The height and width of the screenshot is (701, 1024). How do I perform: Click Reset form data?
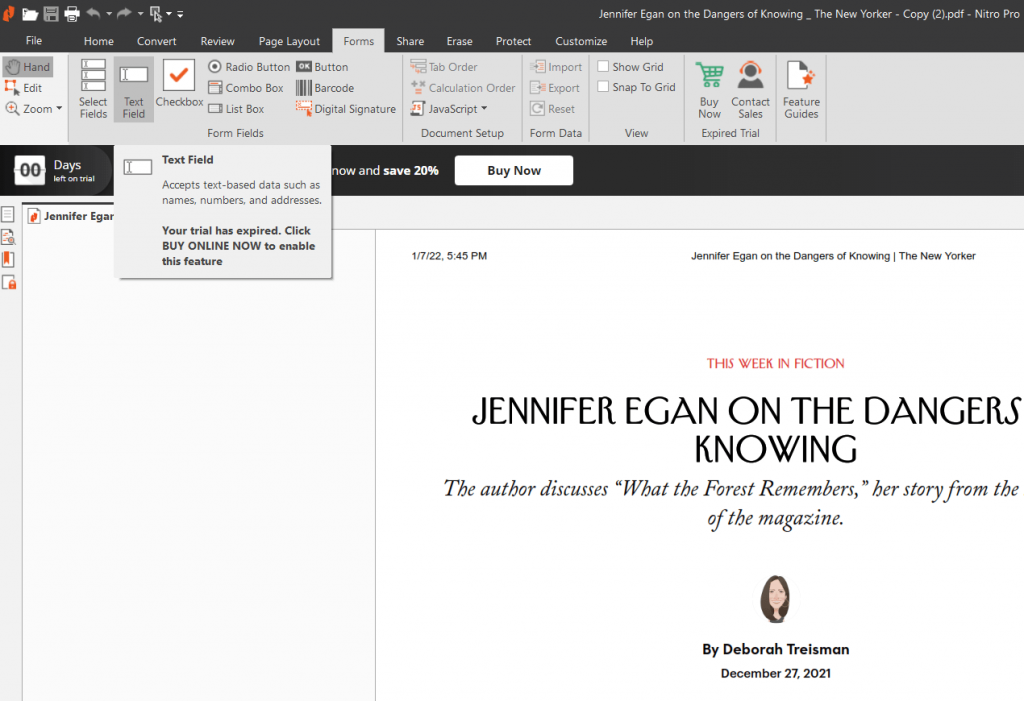click(553, 108)
